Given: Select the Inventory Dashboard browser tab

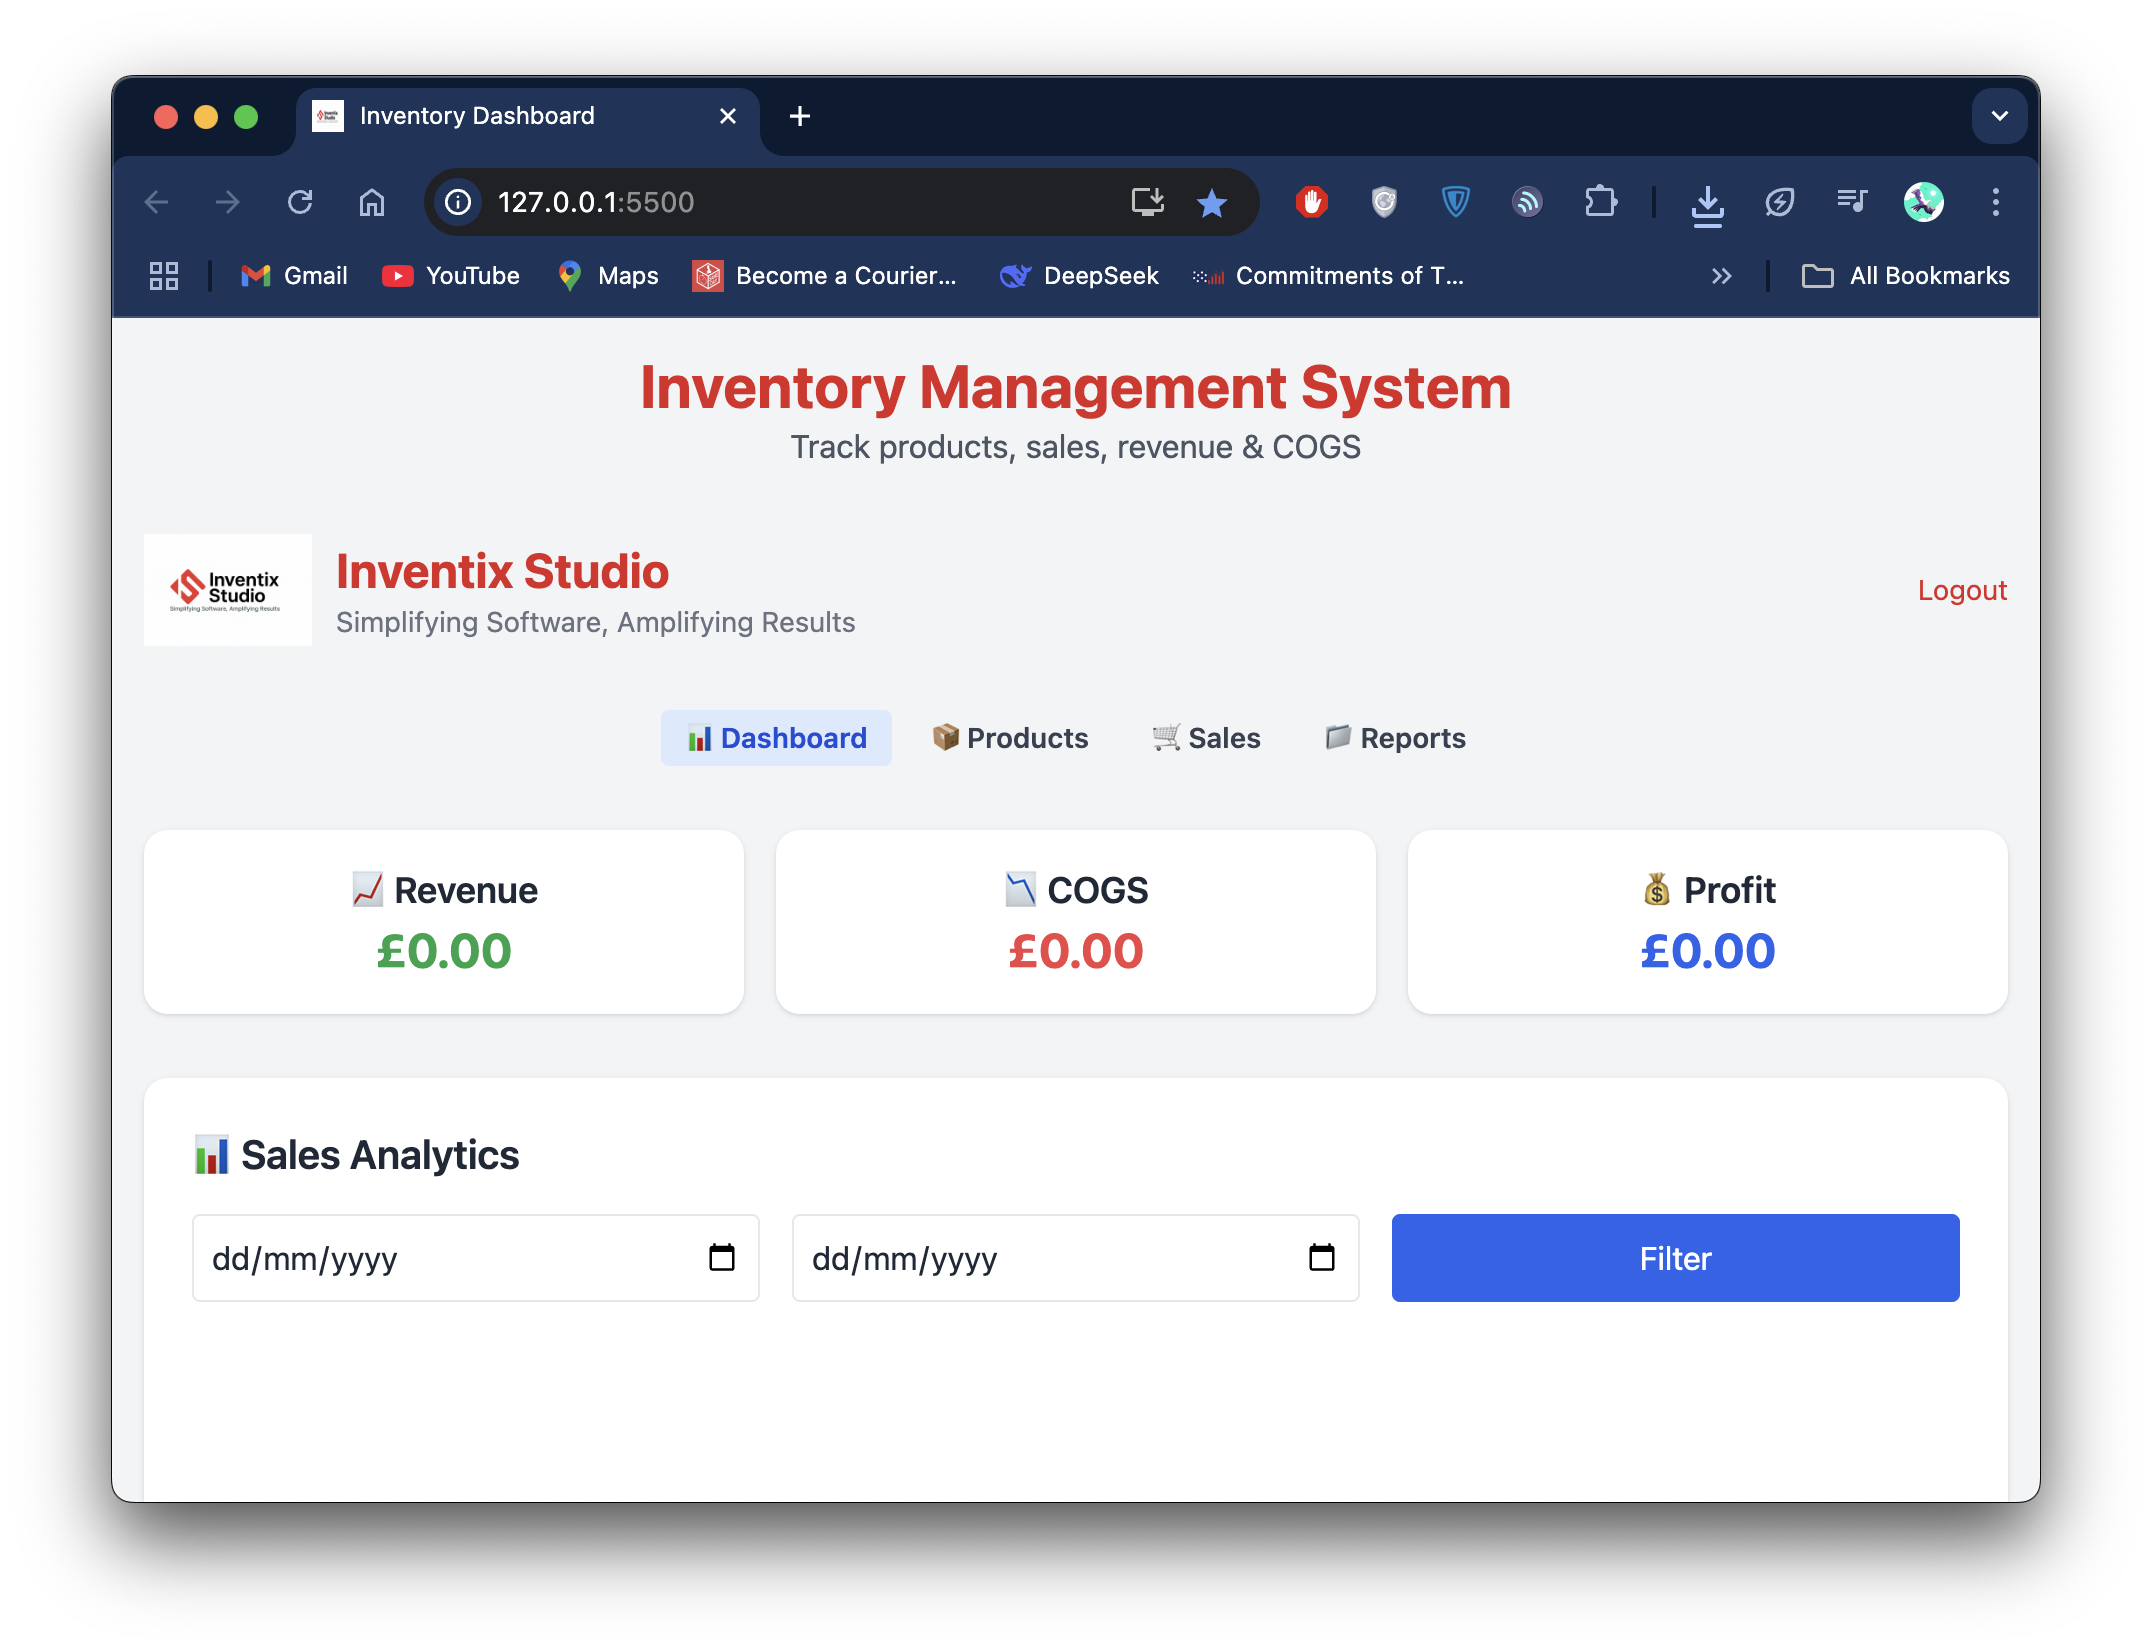Looking at the screenshot, I should 527,117.
